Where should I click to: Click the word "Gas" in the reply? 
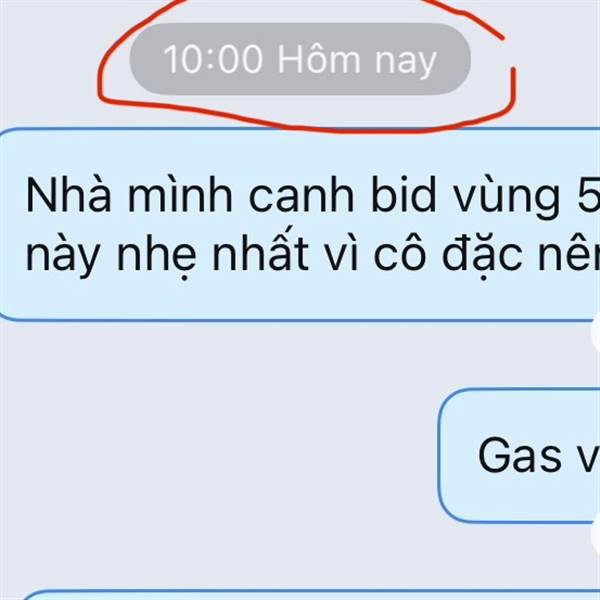click(x=520, y=455)
